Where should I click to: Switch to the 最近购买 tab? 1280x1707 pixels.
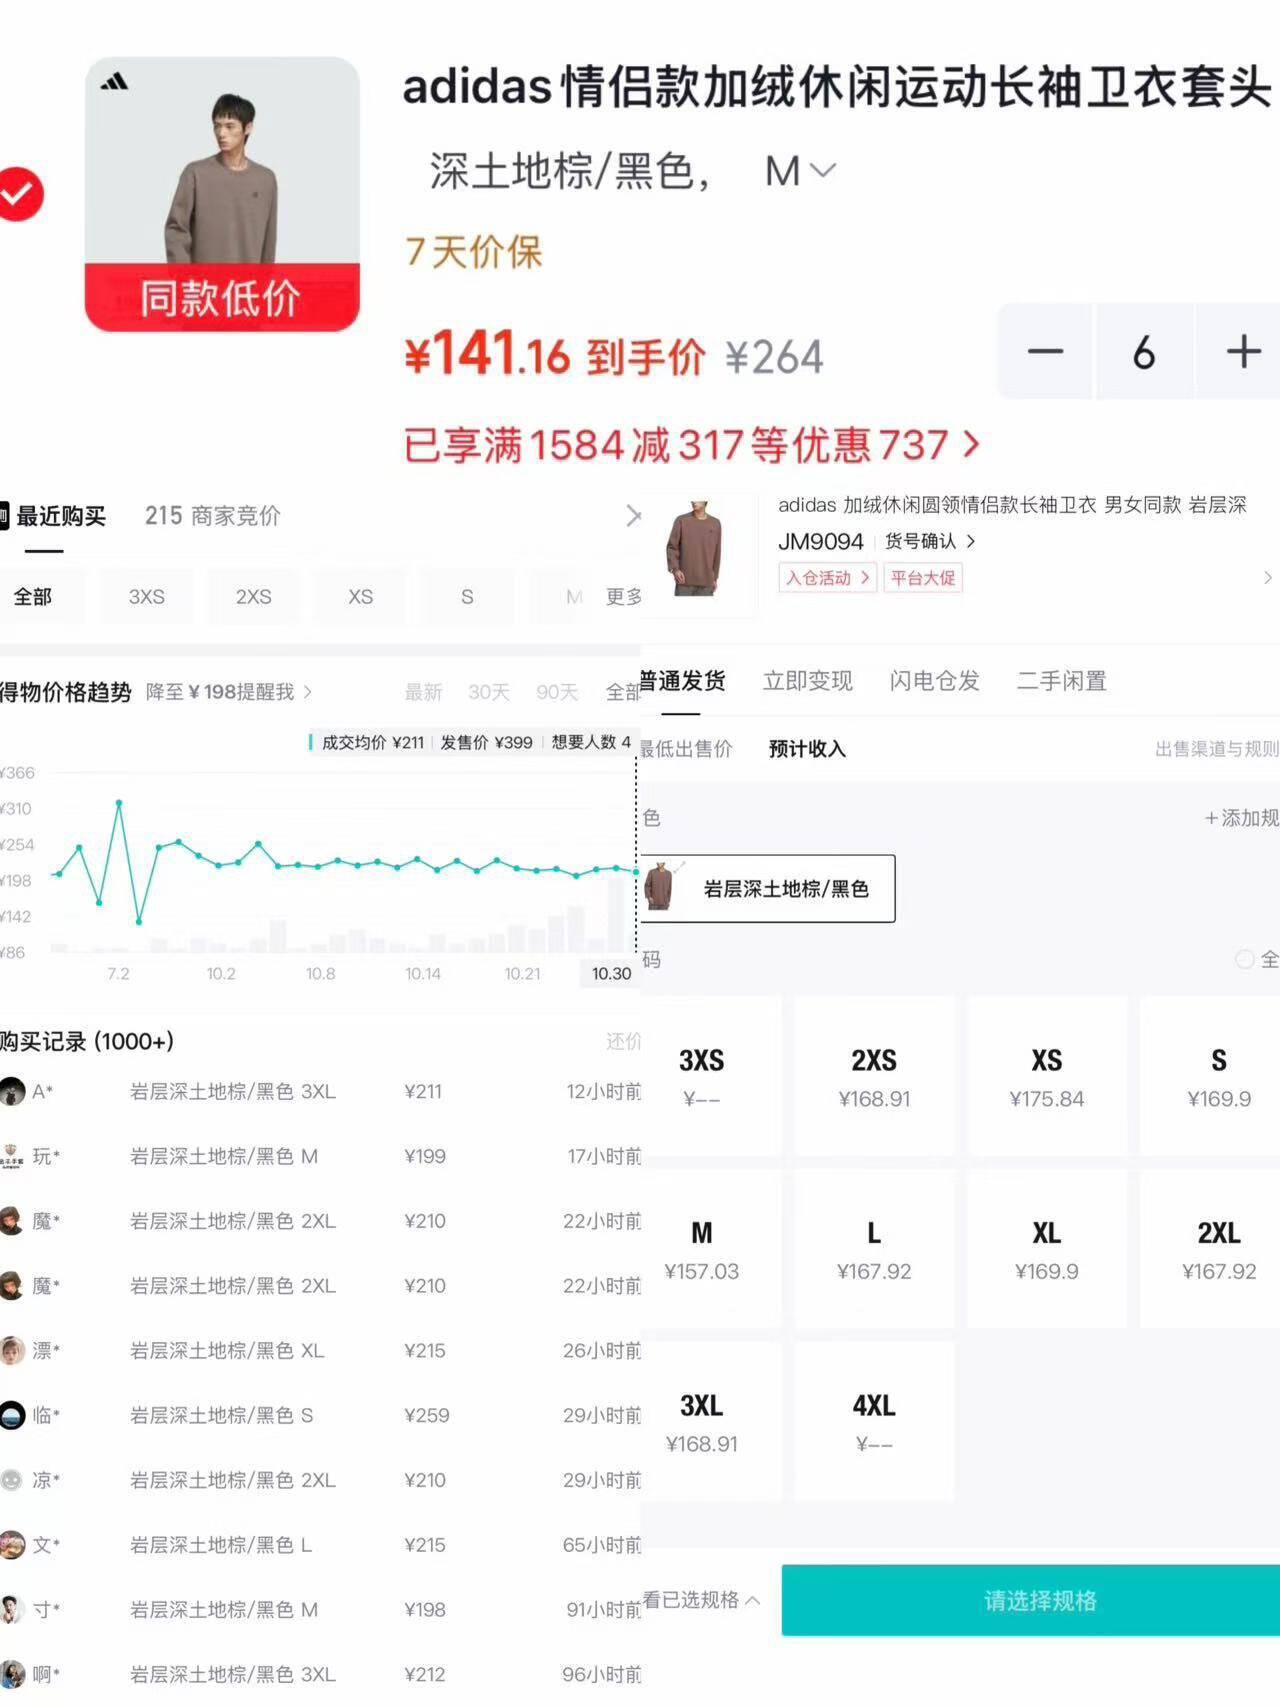60,516
